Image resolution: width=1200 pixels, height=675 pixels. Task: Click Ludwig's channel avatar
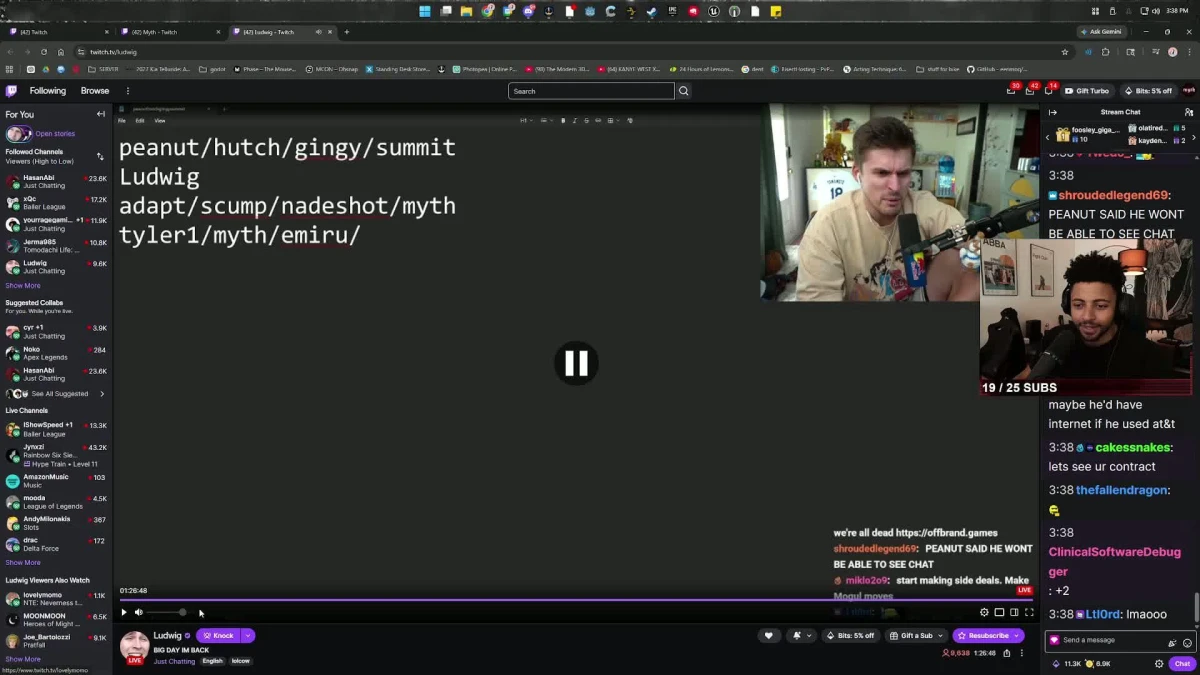click(x=134, y=646)
